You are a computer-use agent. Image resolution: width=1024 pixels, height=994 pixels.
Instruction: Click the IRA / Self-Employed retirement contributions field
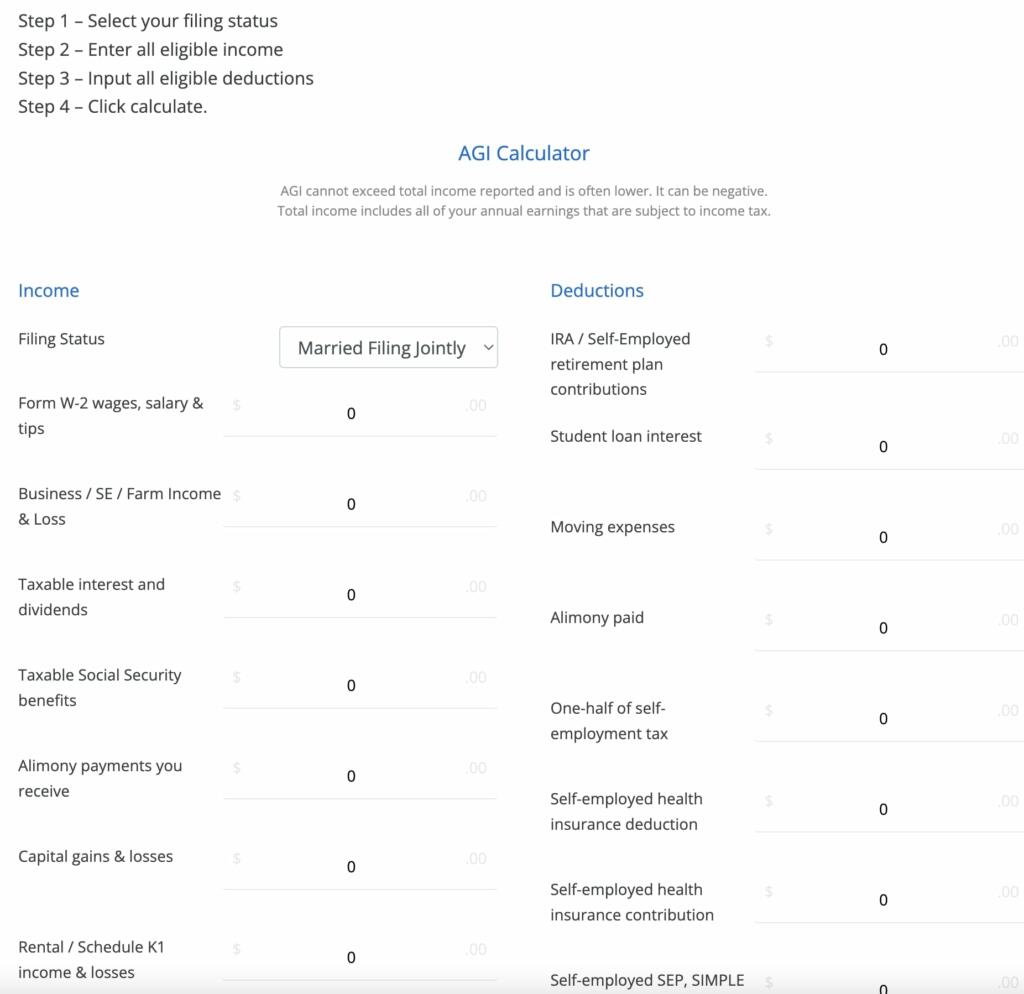(x=883, y=350)
